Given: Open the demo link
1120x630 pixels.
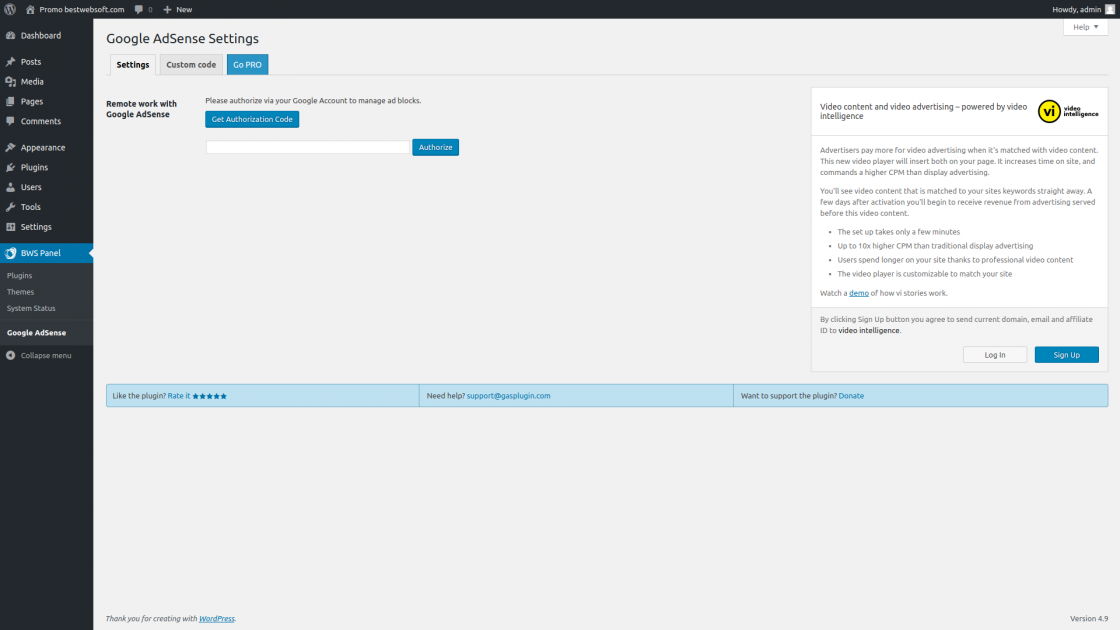Looking at the screenshot, I should pyautogui.click(x=859, y=293).
